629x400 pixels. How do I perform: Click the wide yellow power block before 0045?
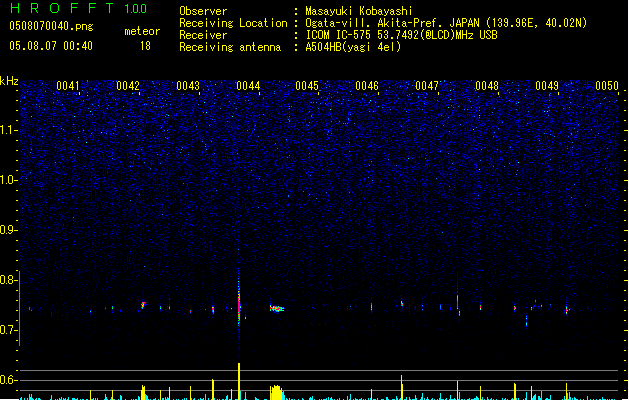276,392
